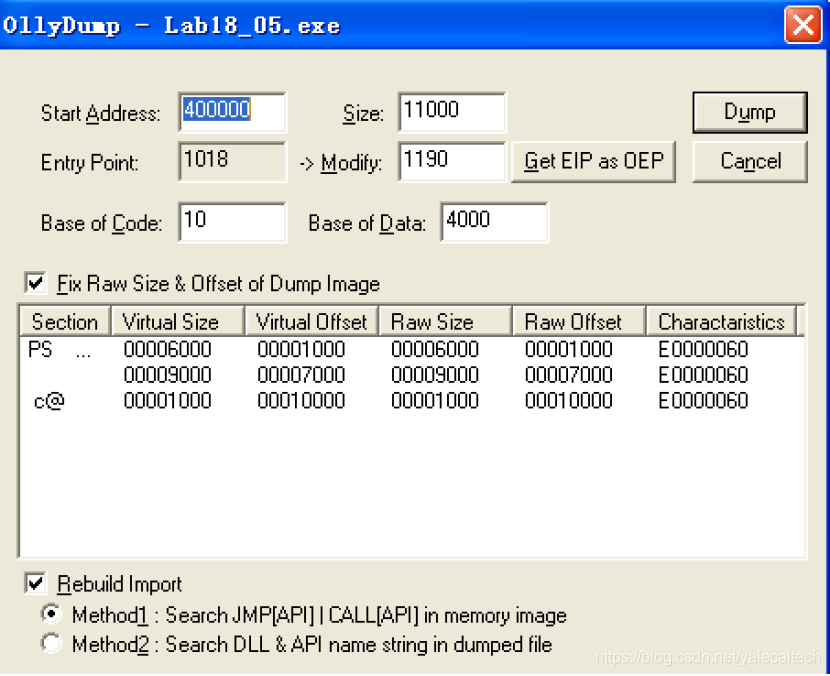This screenshot has height=676, width=830.
Task: Click the read-only Entry Point field
Action: [232, 161]
